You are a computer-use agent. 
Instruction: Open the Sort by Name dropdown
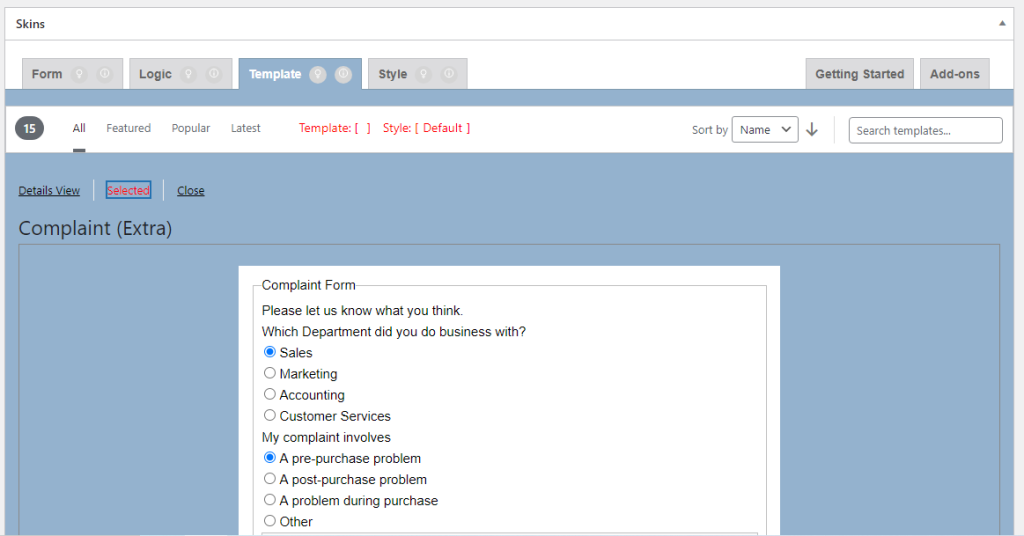[x=765, y=130]
